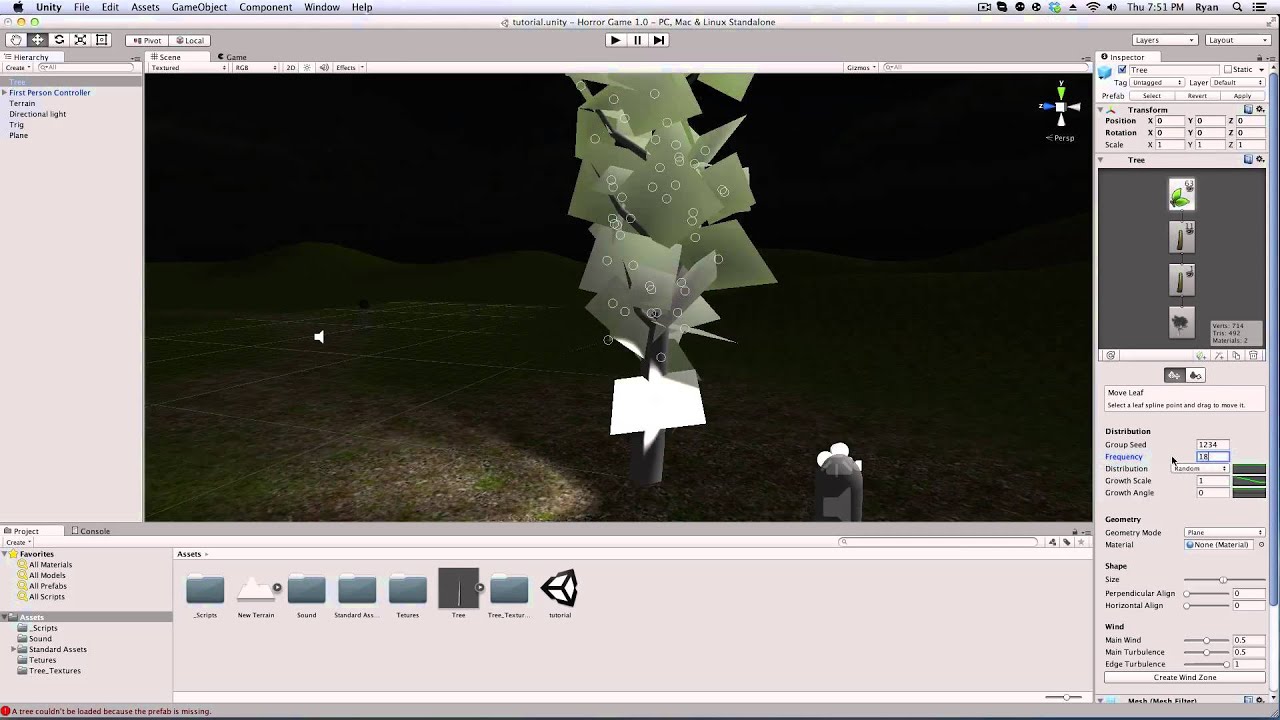Click the Growth Scale curve swatch
Image resolution: width=1280 pixels, height=720 pixels.
point(1249,481)
